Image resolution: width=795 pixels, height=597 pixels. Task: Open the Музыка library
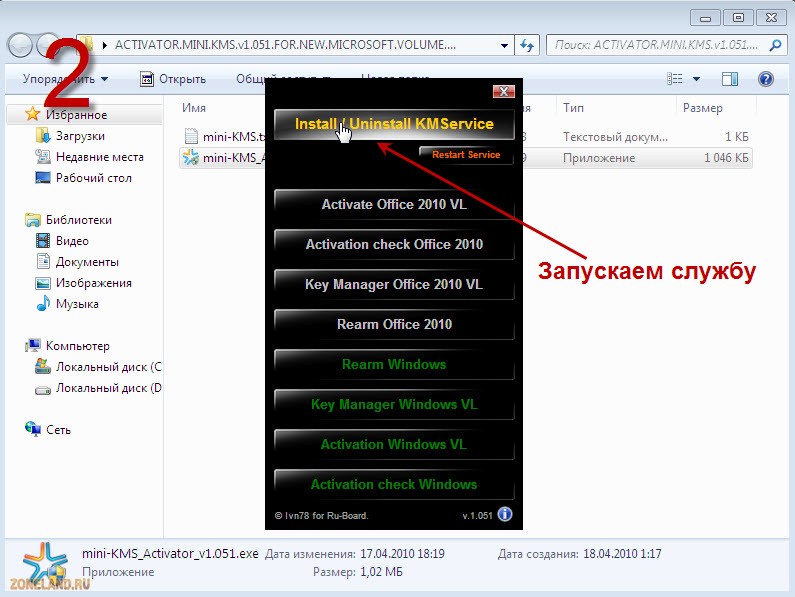pos(77,304)
